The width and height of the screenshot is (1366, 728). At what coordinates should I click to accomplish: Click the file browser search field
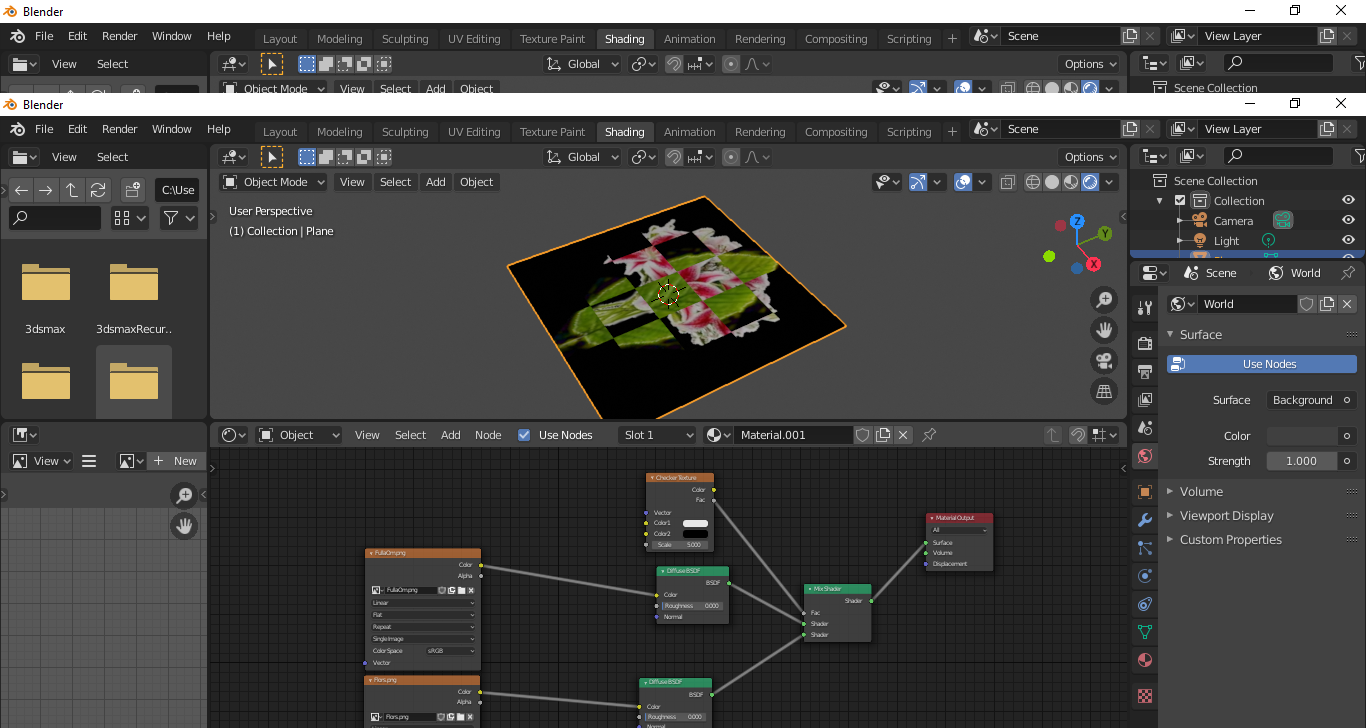click(x=56, y=217)
